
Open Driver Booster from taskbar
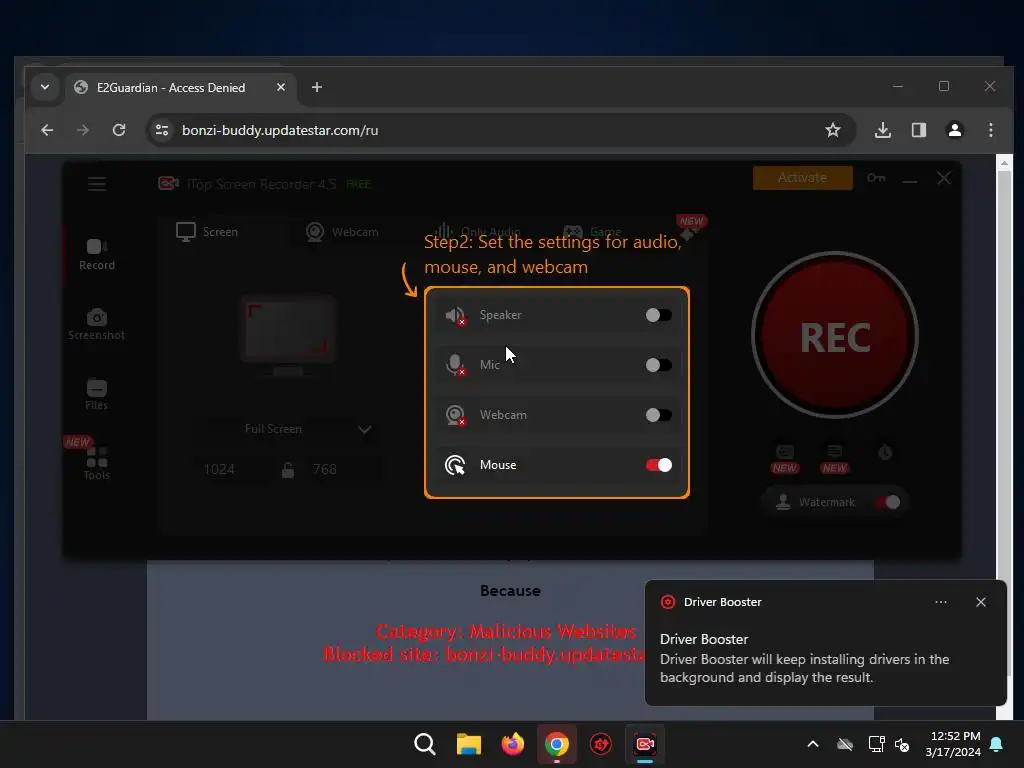[x=601, y=744]
